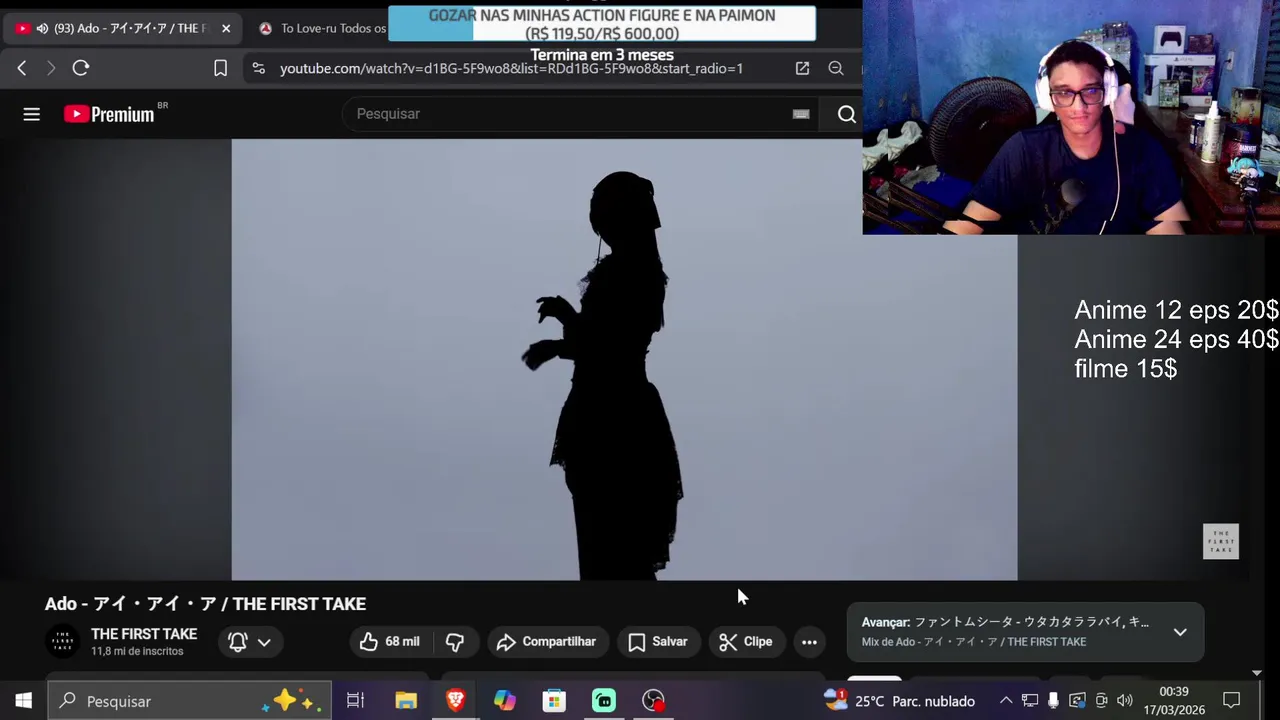
Task: Open the notification center icon
Action: (x=1232, y=701)
